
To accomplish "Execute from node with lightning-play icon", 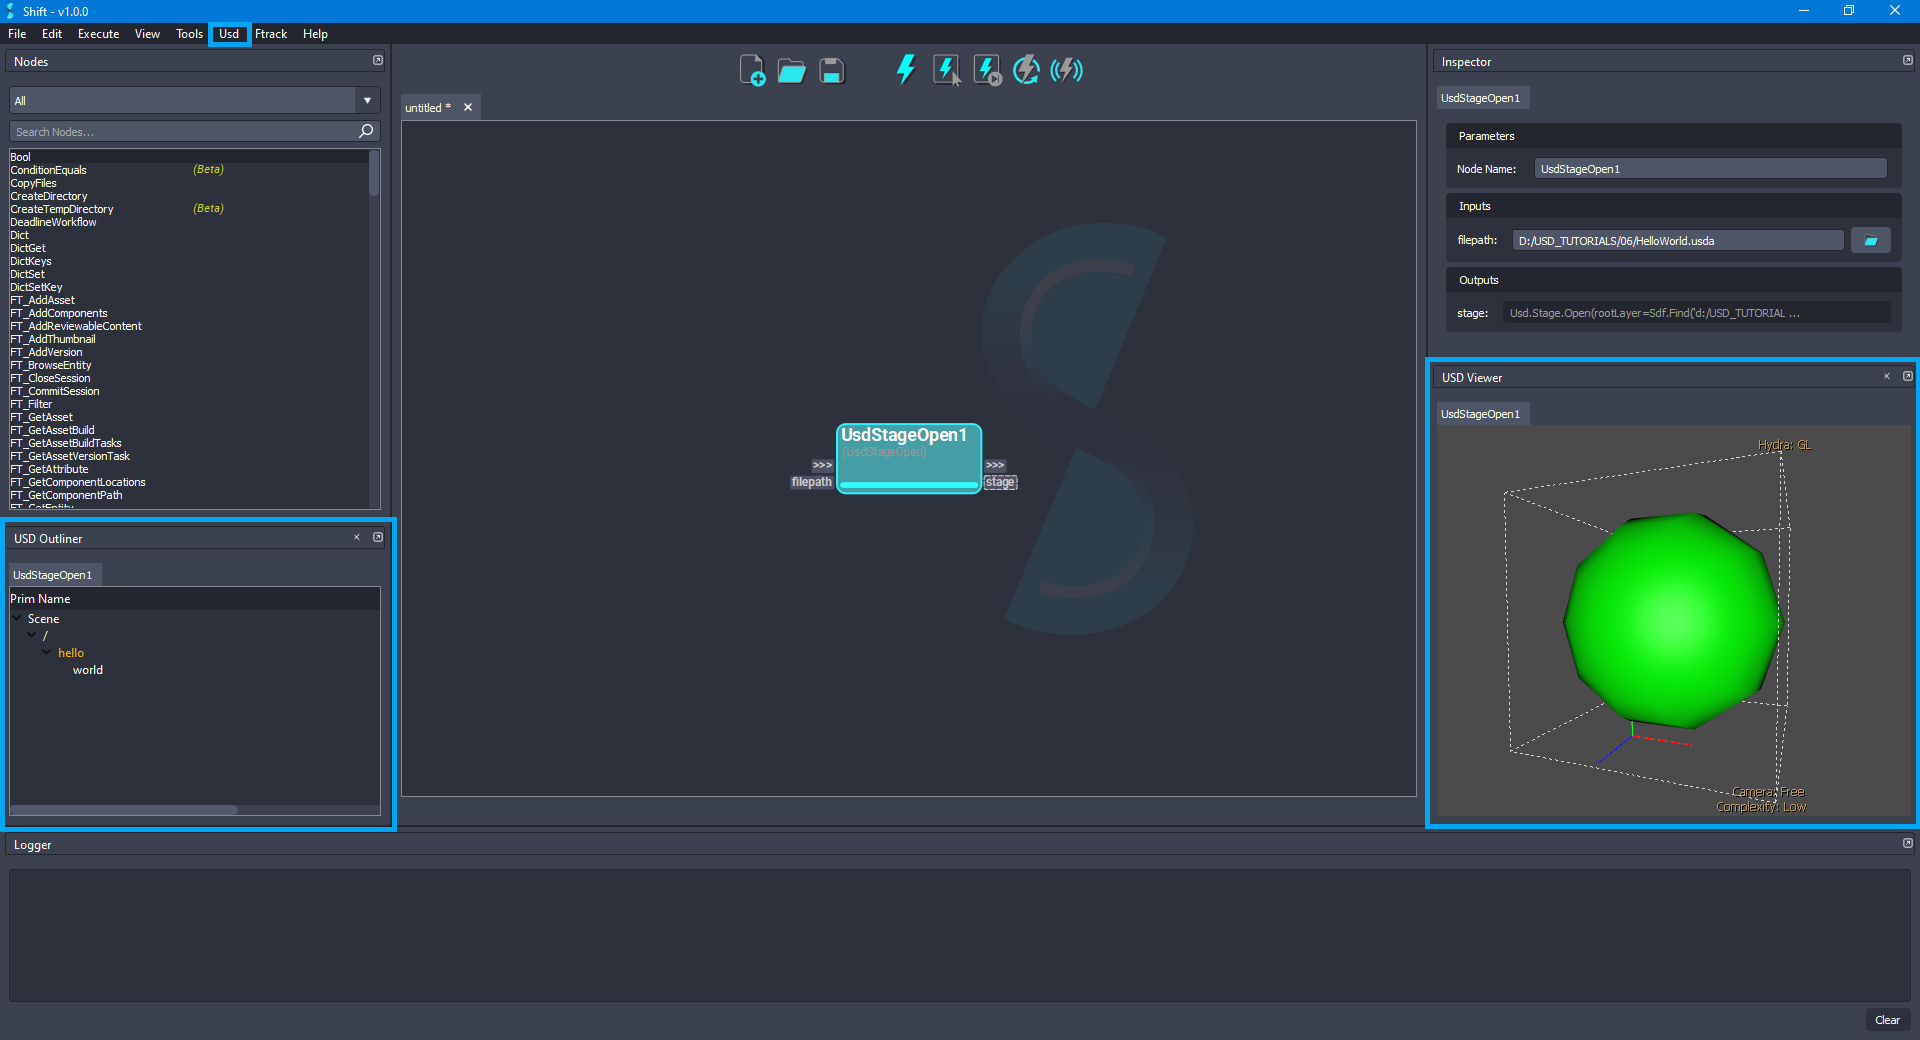I will click(x=986, y=69).
